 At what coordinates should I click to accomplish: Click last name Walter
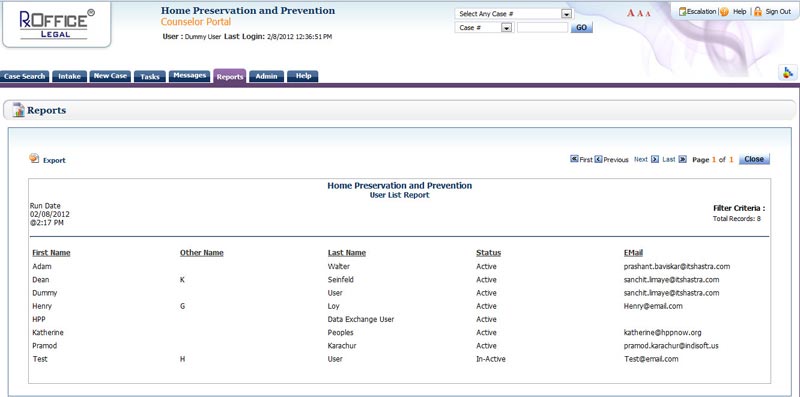339,266
